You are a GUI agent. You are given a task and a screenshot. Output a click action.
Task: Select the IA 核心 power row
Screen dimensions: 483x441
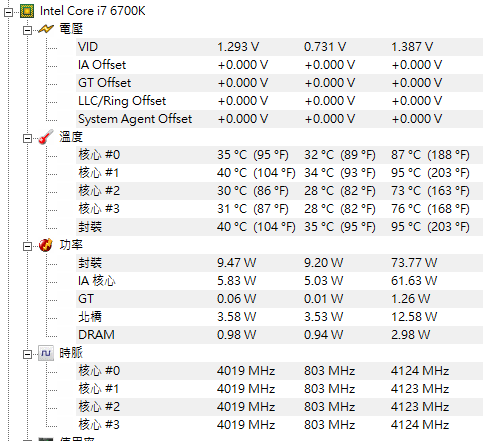[279, 281]
